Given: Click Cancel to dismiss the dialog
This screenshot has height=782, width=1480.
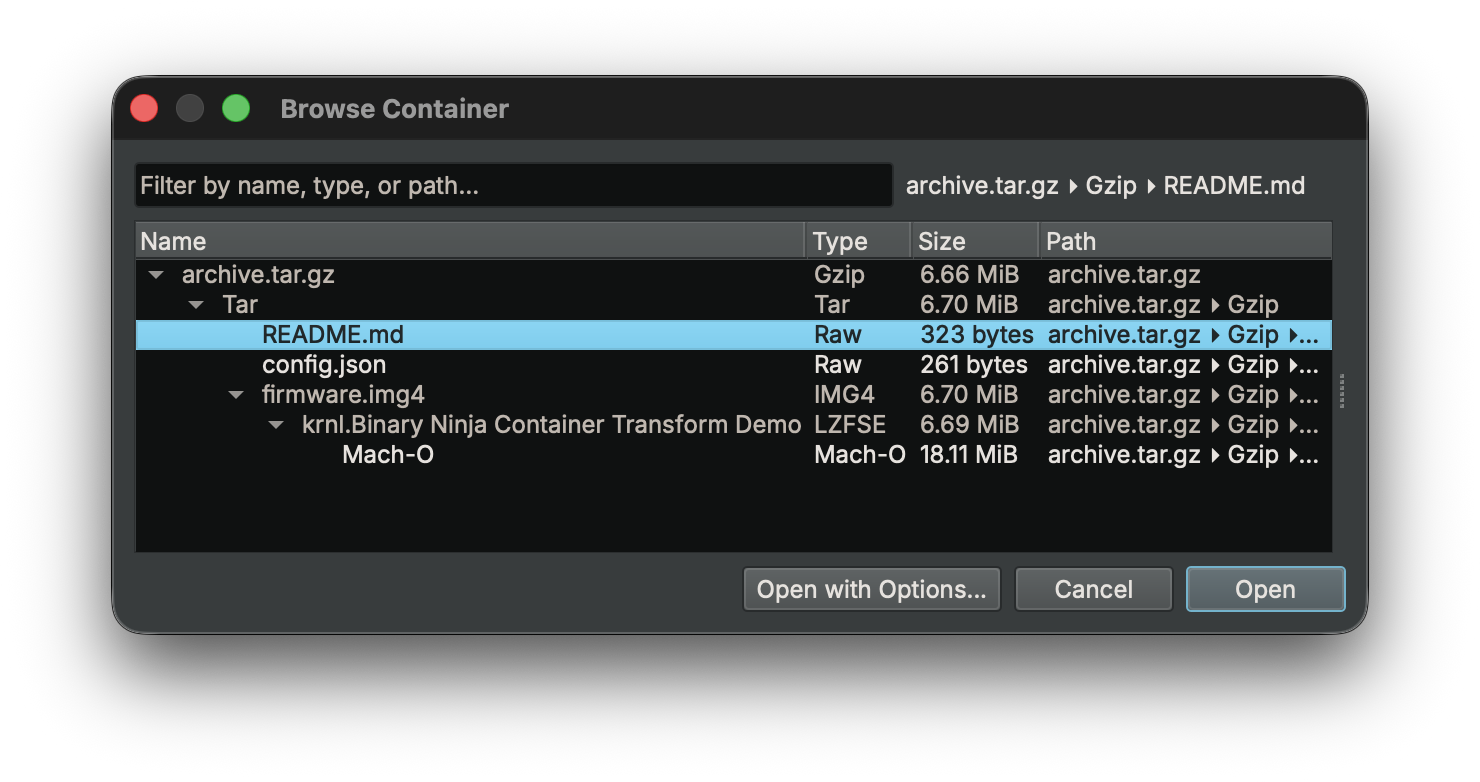Looking at the screenshot, I should pos(1093,589).
